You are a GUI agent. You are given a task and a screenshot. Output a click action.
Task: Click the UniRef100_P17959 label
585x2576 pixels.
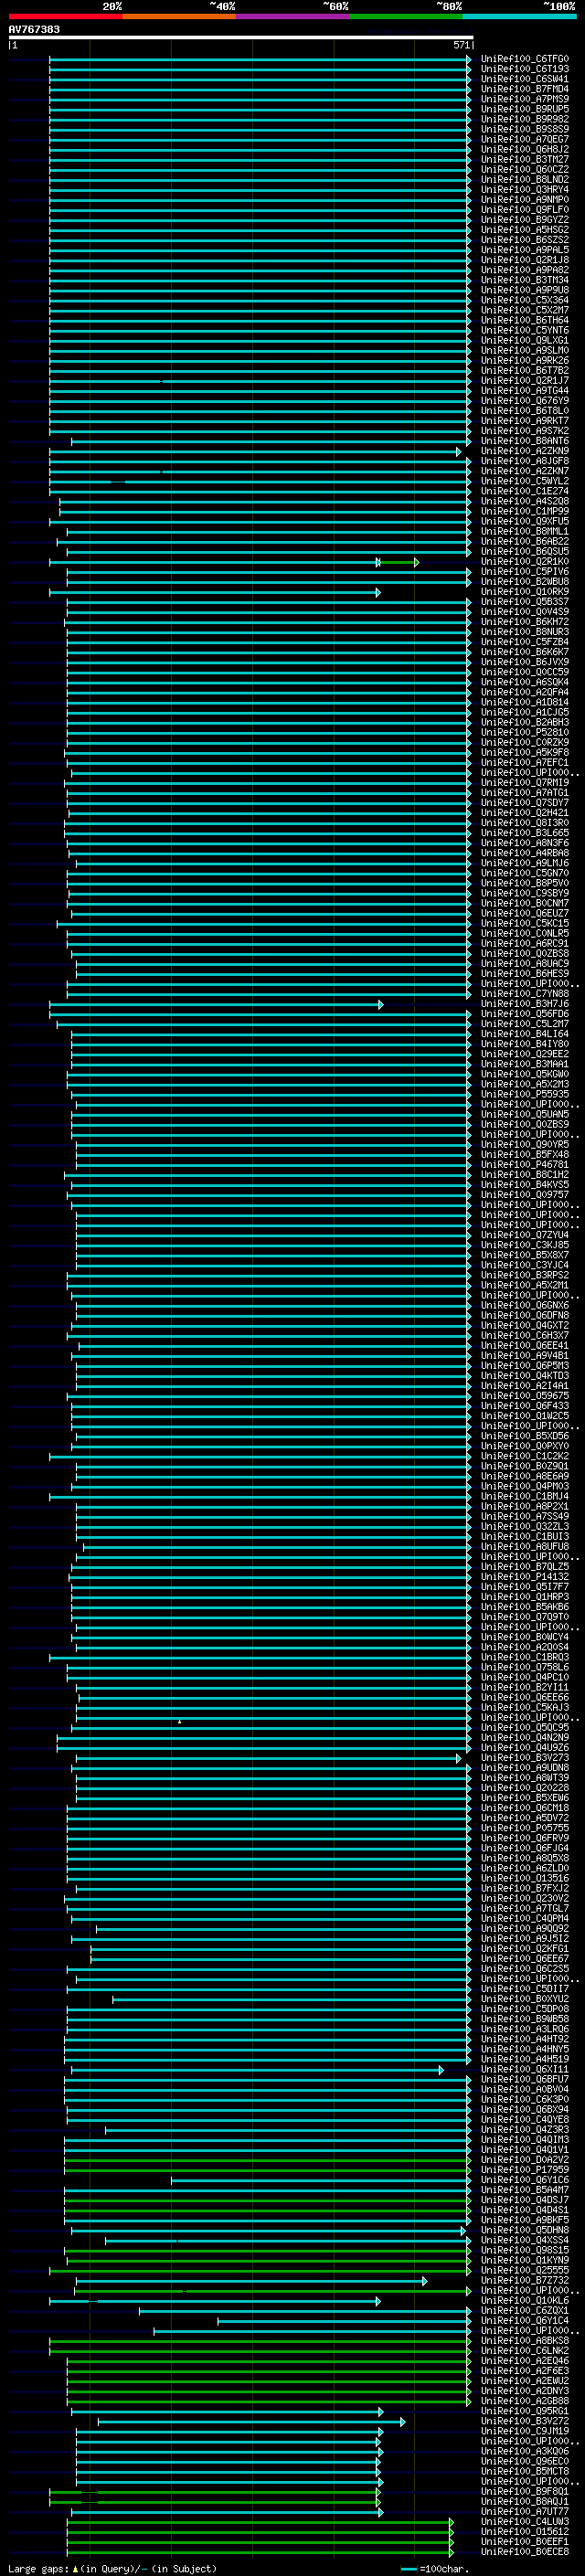(x=525, y=2169)
